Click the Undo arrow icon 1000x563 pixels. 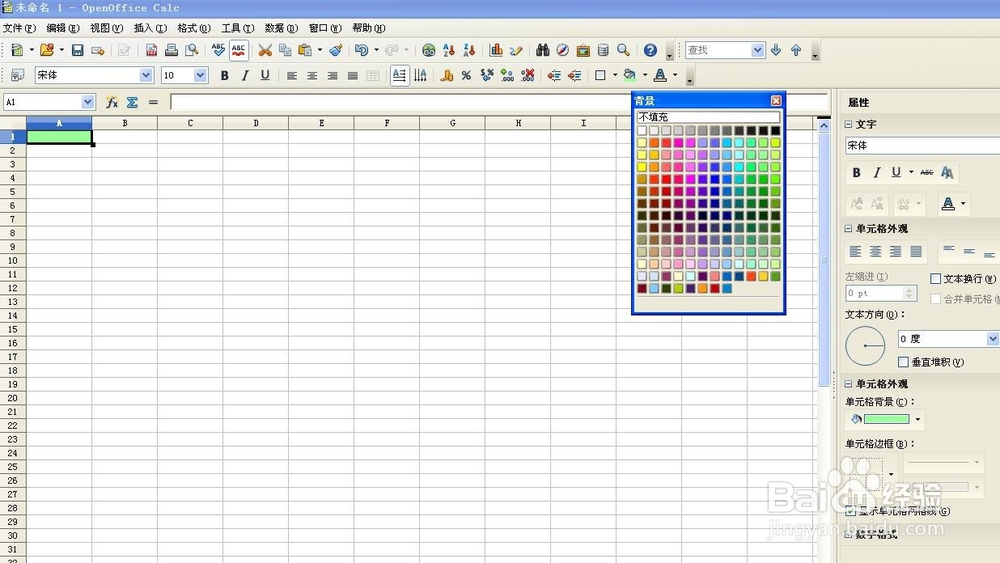(361, 50)
